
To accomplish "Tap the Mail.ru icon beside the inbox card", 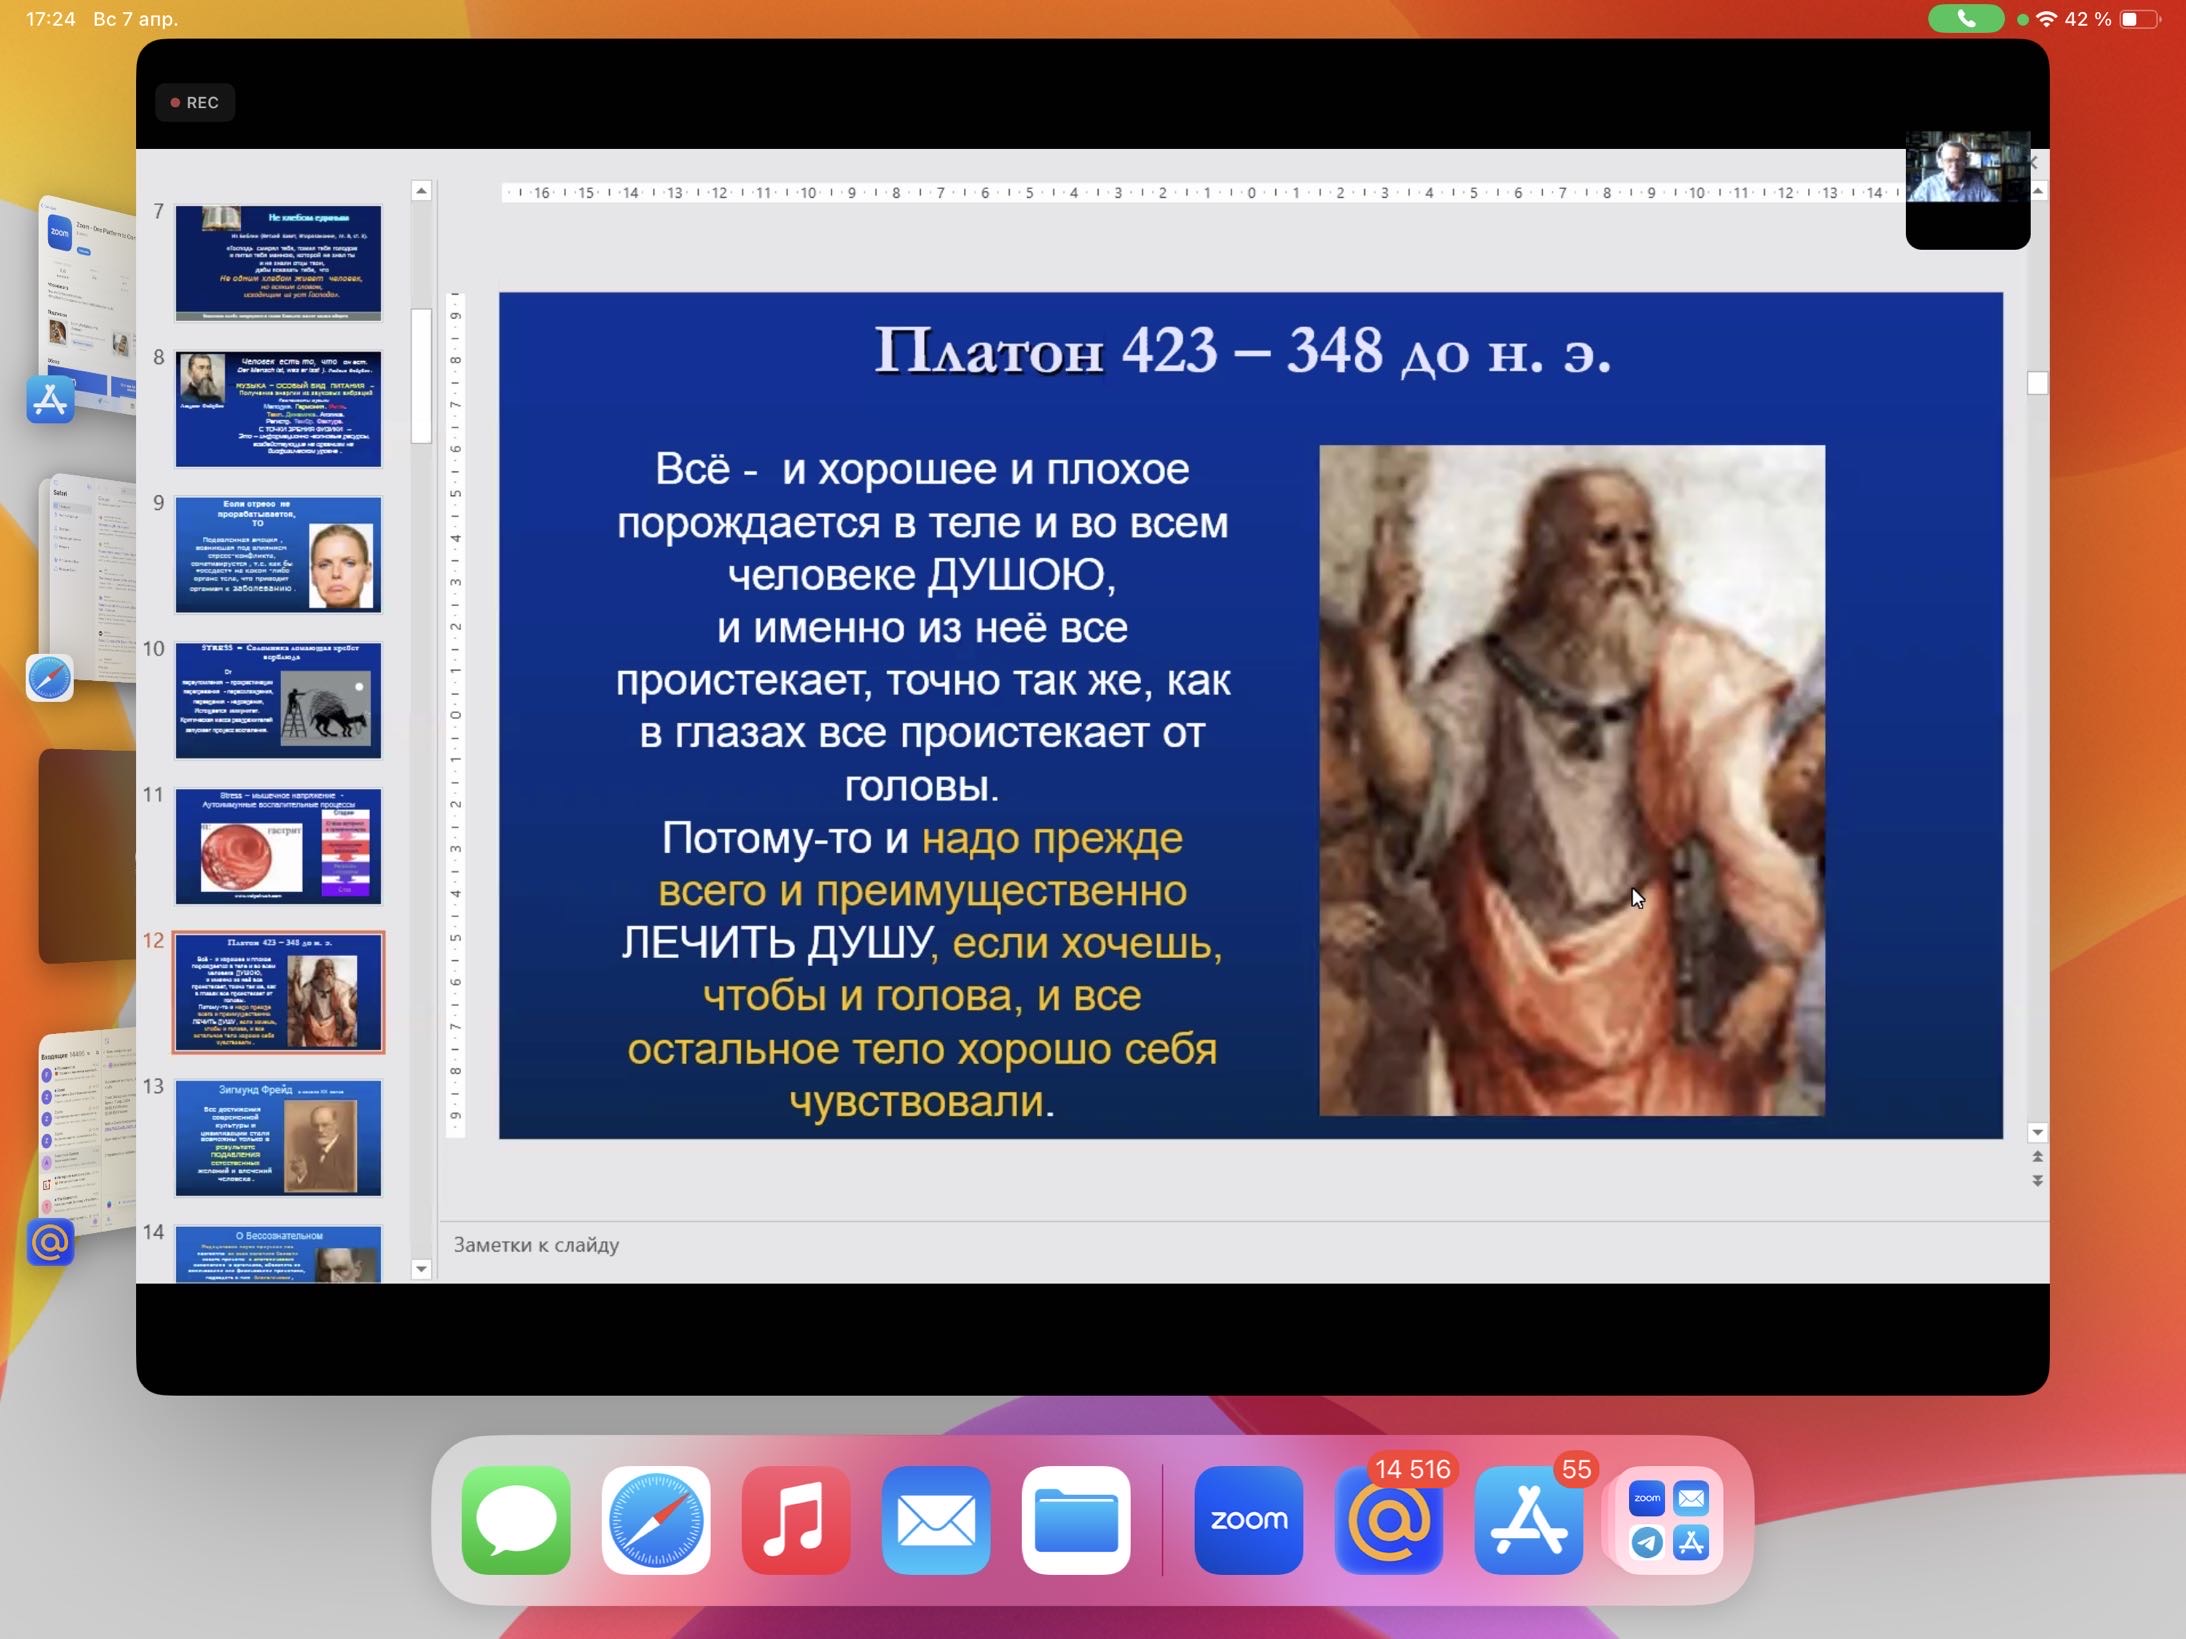I will 50,1242.
